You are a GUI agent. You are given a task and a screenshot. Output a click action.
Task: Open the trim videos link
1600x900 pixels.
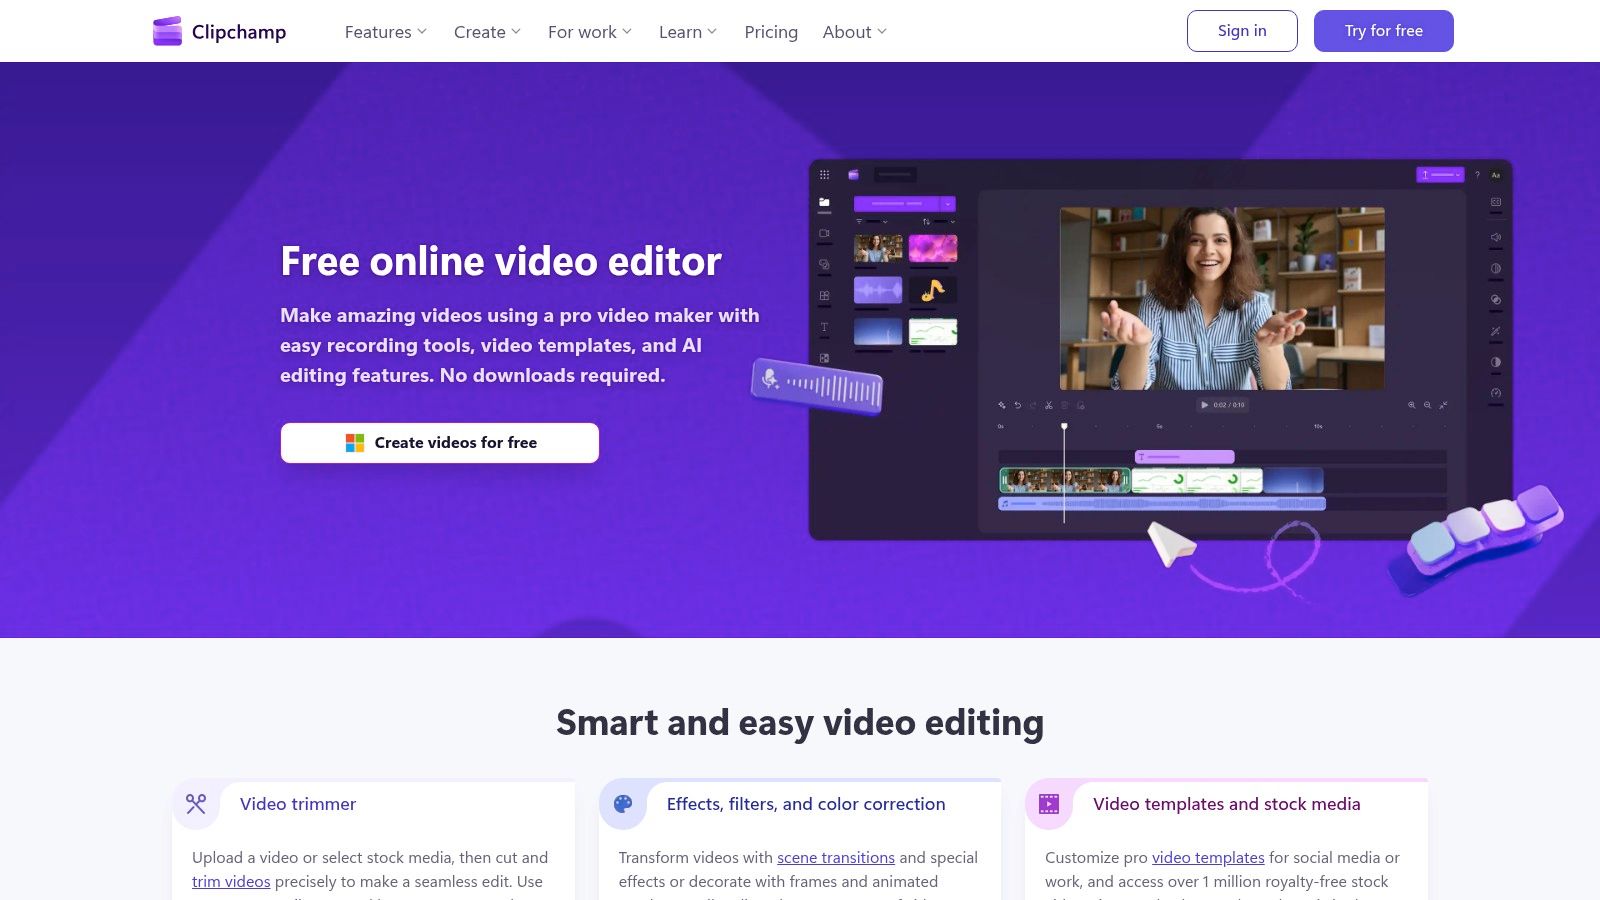tap(231, 882)
